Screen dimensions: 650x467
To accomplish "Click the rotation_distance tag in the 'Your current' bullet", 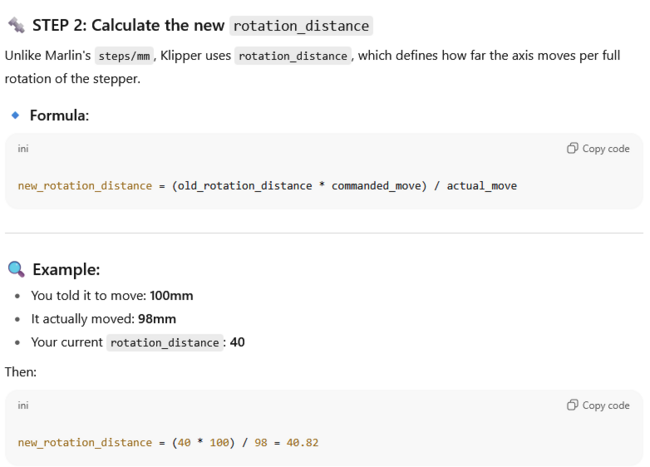I will pos(165,343).
